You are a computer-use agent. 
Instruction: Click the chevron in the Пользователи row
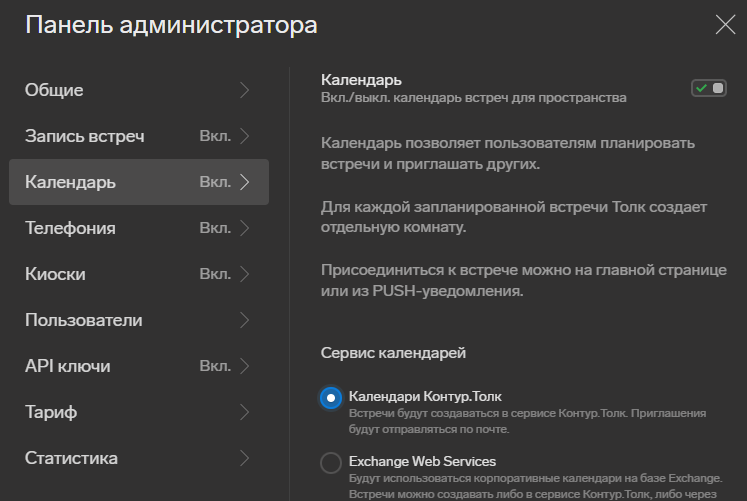[x=244, y=320]
